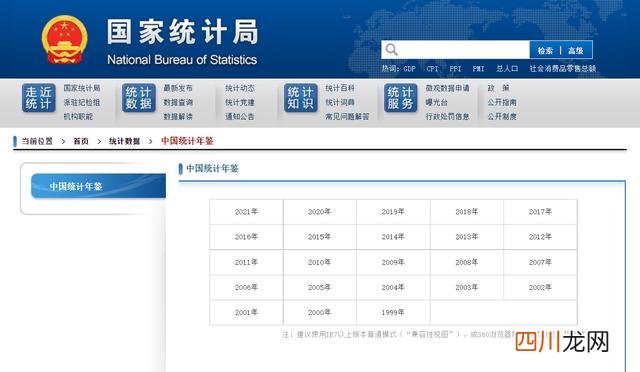The image size is (640, 372).
Task: Open the 2009年 yearbook
Action: [393, 262]
